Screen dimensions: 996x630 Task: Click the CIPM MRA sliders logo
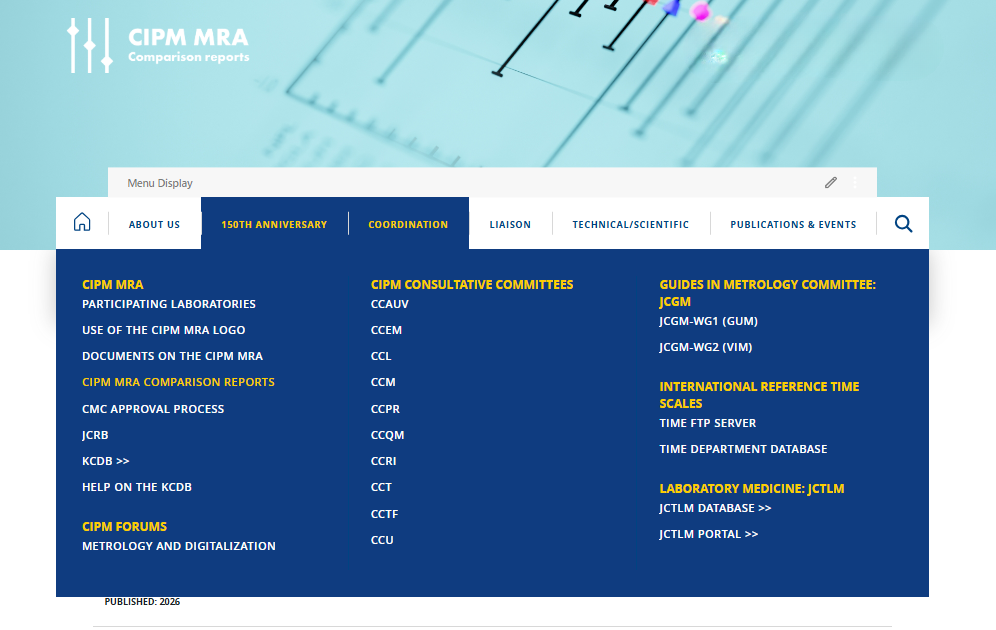tap(90, 45)
